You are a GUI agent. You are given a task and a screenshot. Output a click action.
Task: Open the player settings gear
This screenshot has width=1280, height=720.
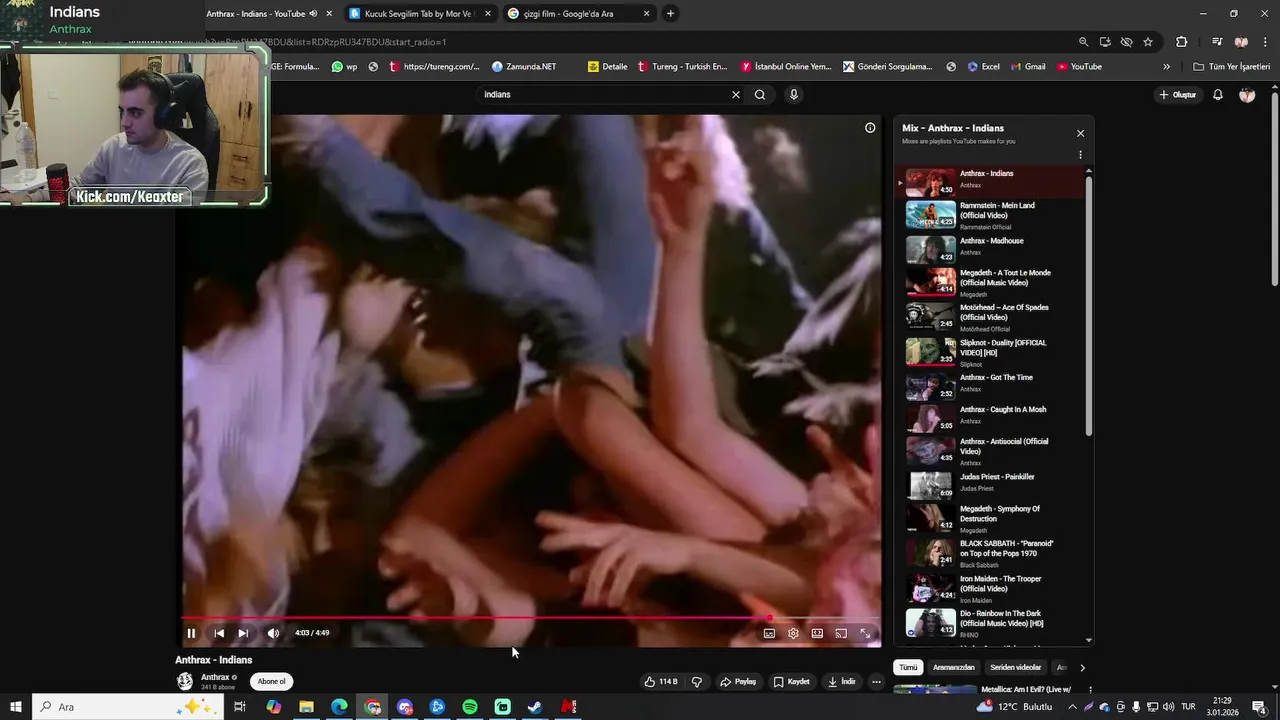(793, 633)
